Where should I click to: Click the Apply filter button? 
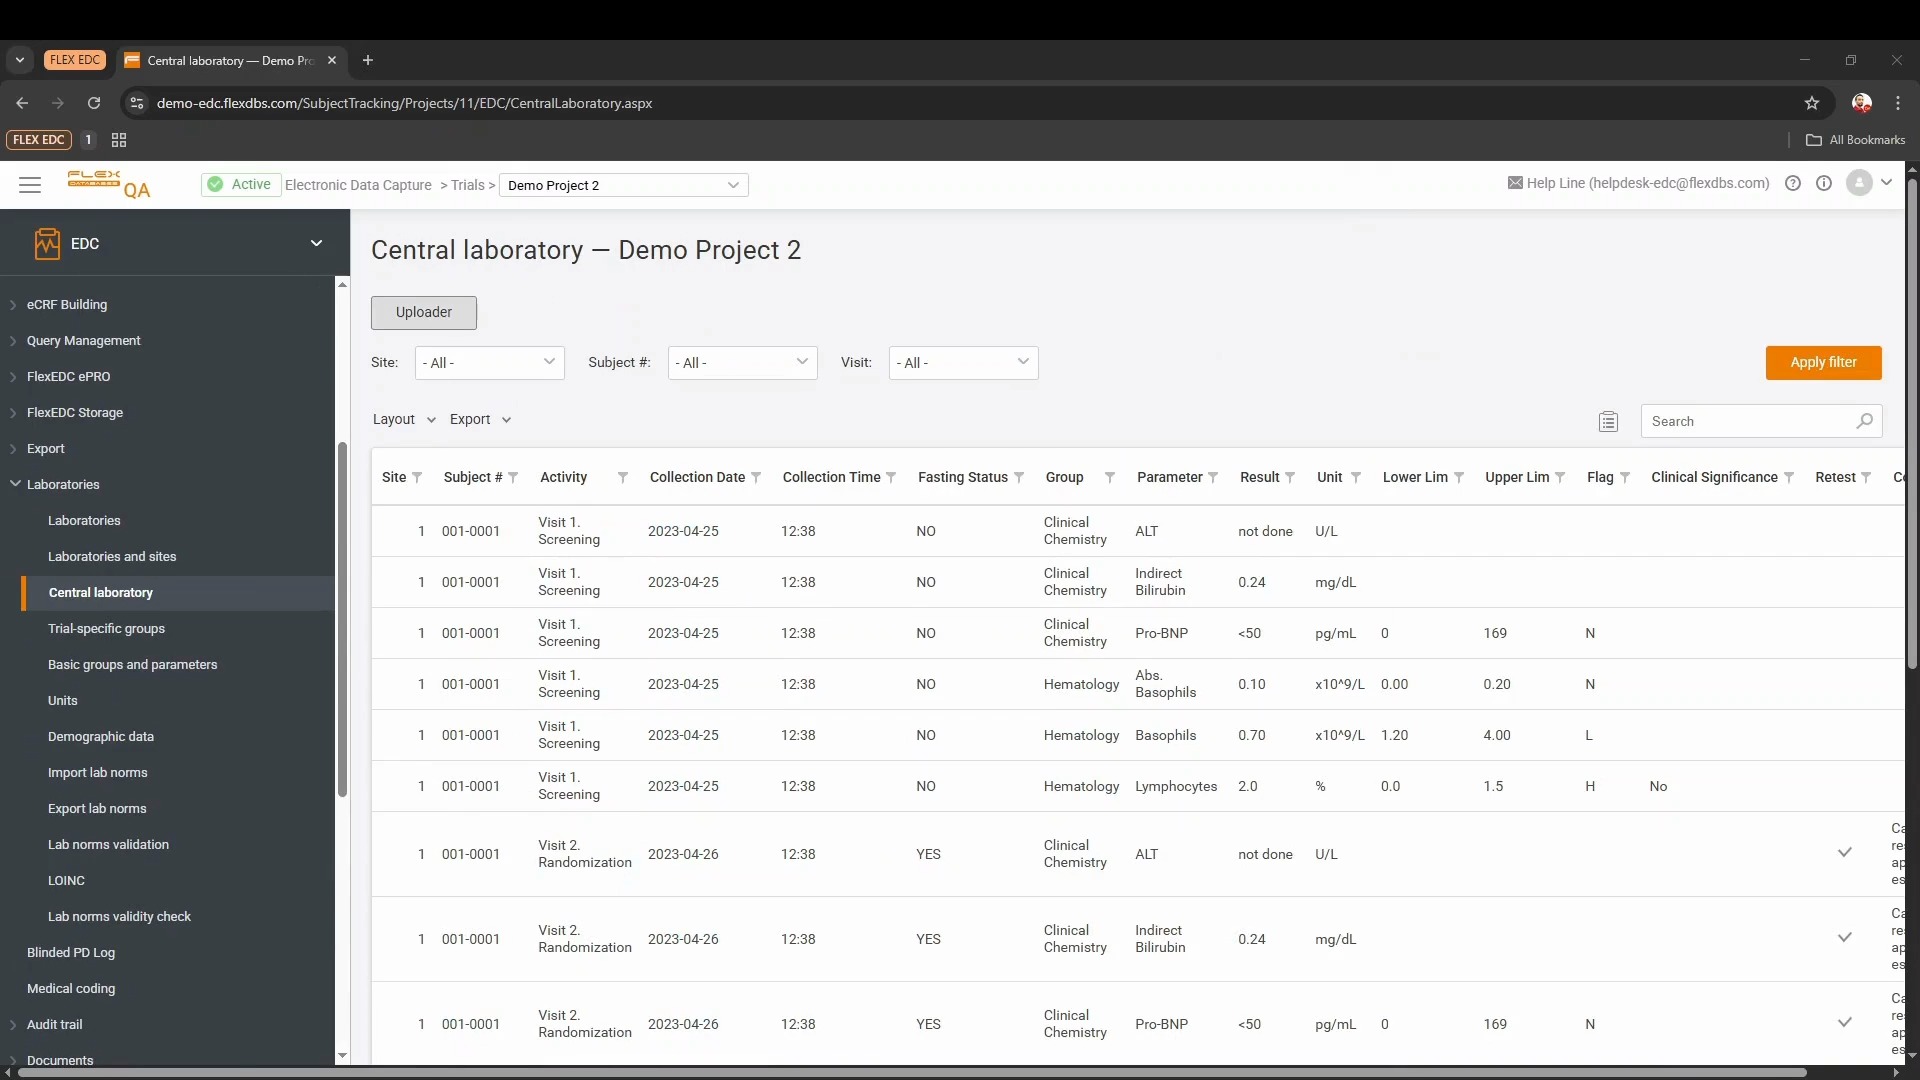coord(1823,363)
